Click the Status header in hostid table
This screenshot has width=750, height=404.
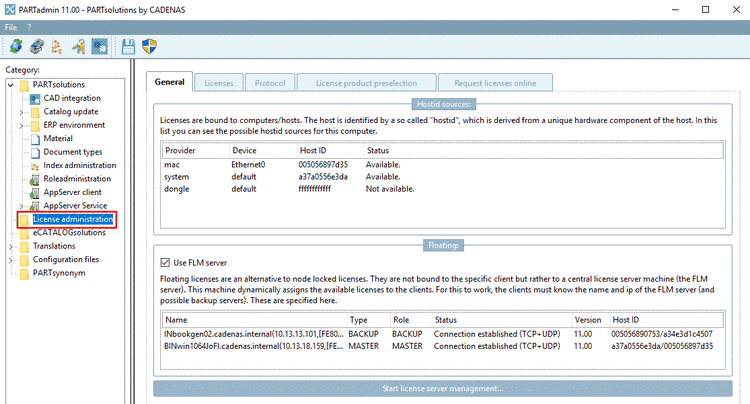tap(543, 151)
